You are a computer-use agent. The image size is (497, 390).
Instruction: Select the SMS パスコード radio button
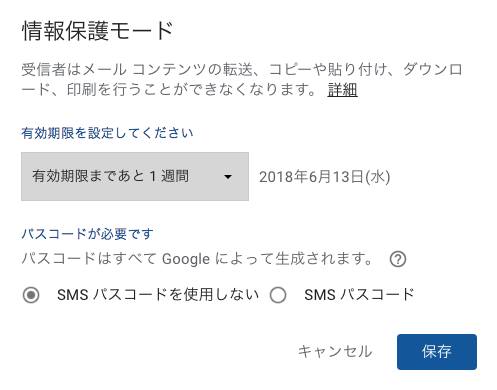click(278, 295)
